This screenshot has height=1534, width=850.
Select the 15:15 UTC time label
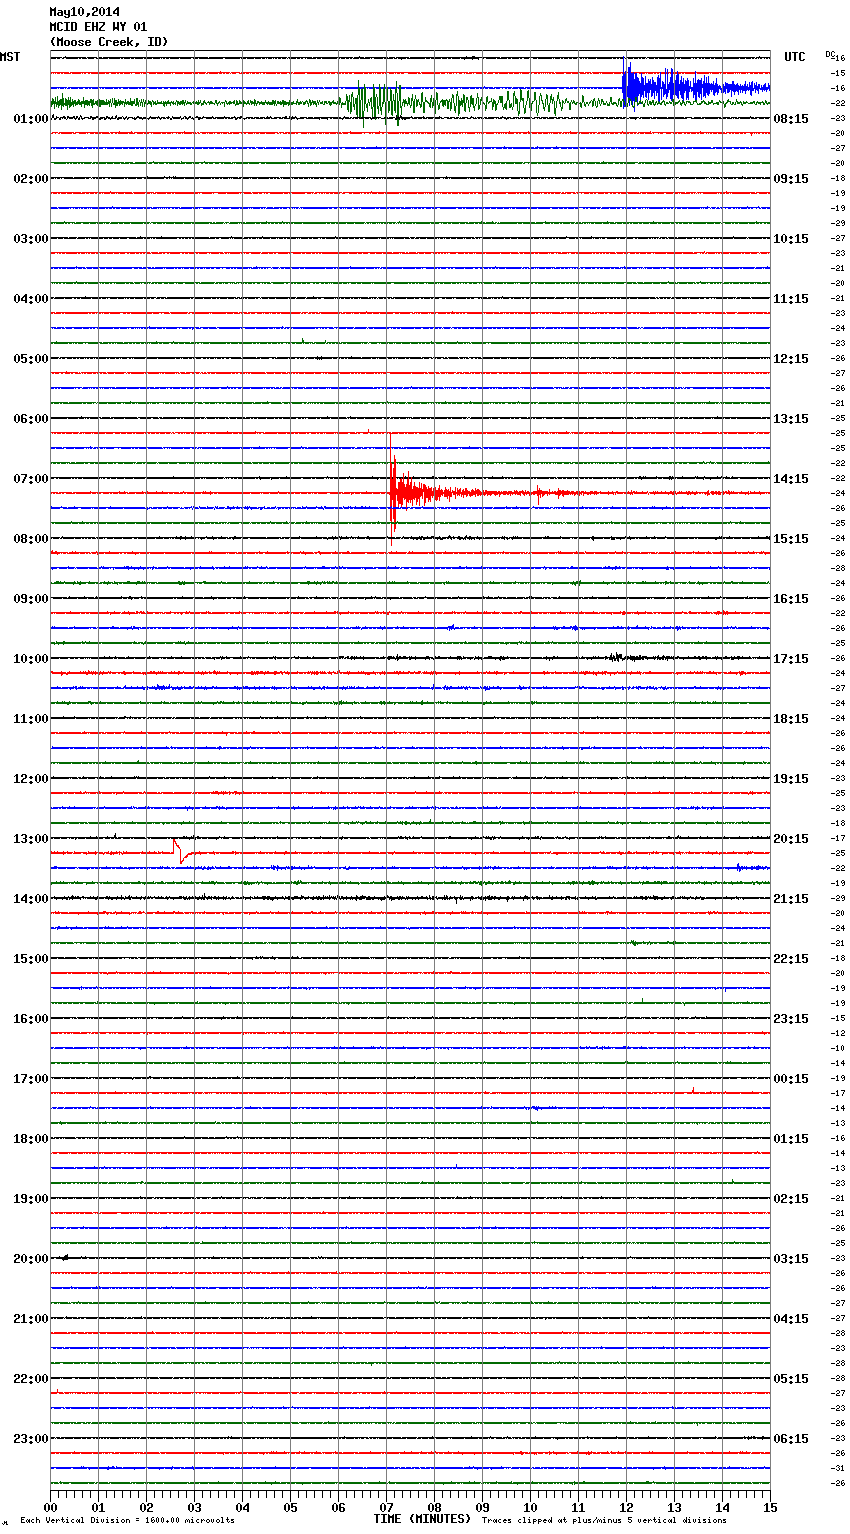coord(791,539)
